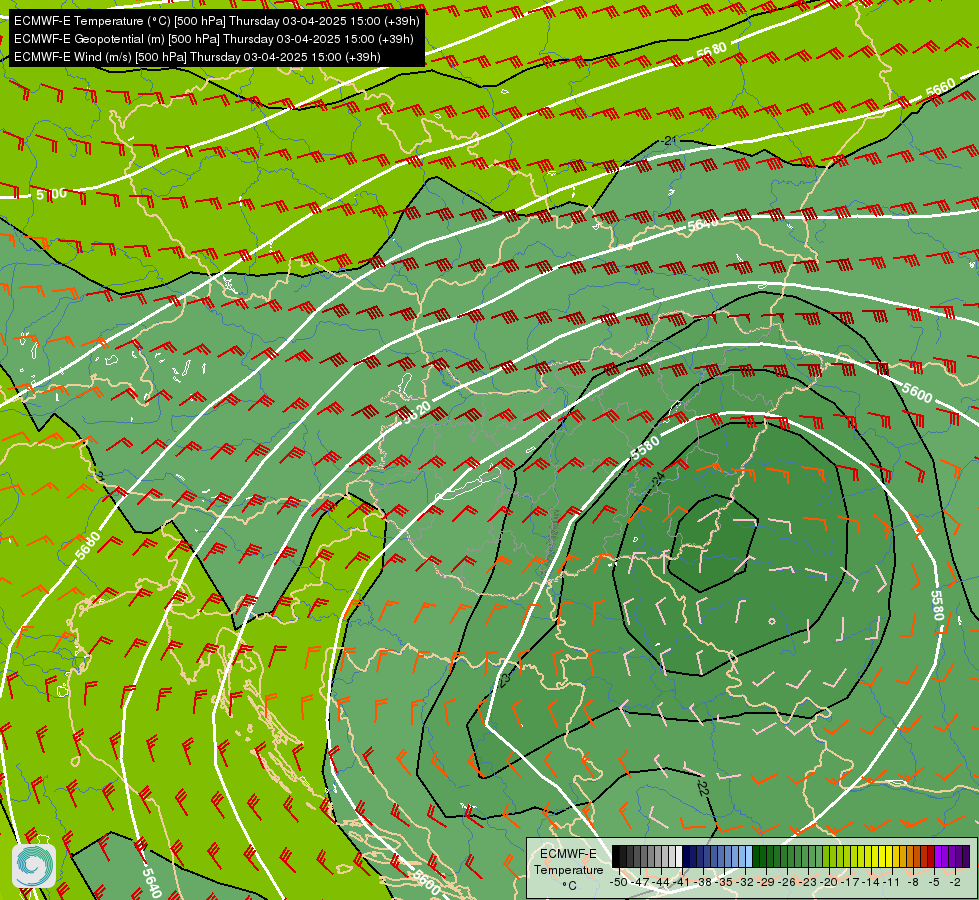
Task: Pick the light blue swatch above -32 in the legend
Action: point(749,856)
